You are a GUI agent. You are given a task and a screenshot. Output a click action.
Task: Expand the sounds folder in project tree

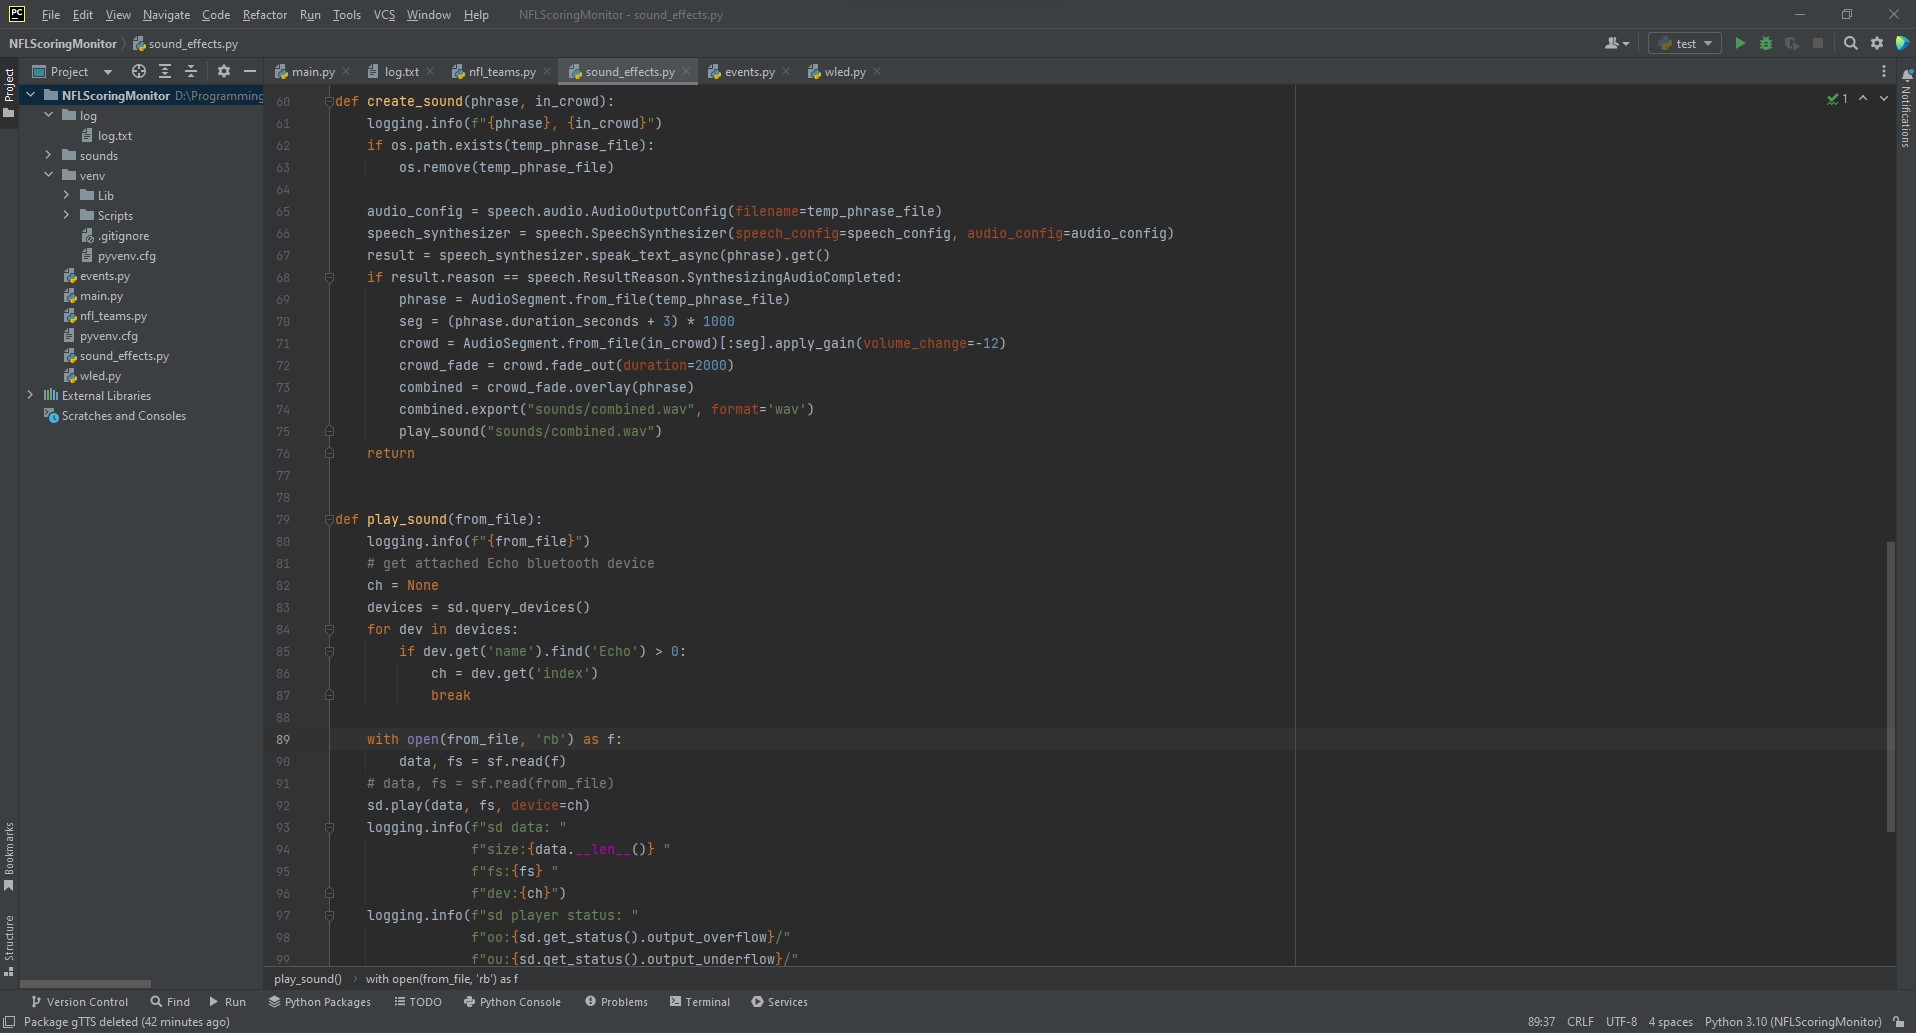pos(48,156)
